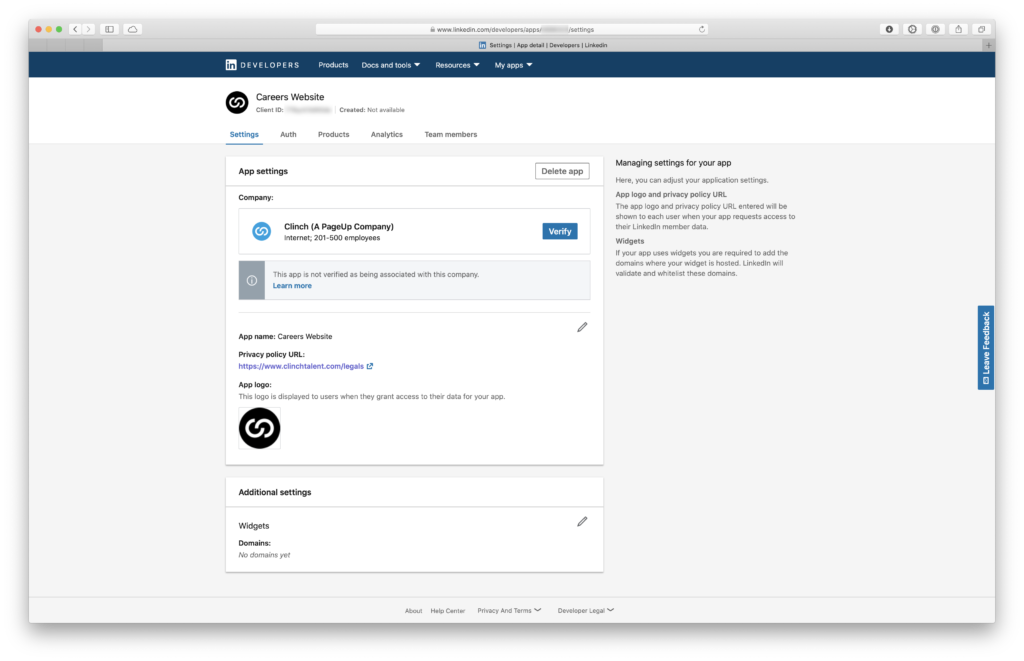The width and height of the screenshot is (1024, 661).
Task: Click the Safari sidebar toggle icon
Action: (x=110, y=29)
